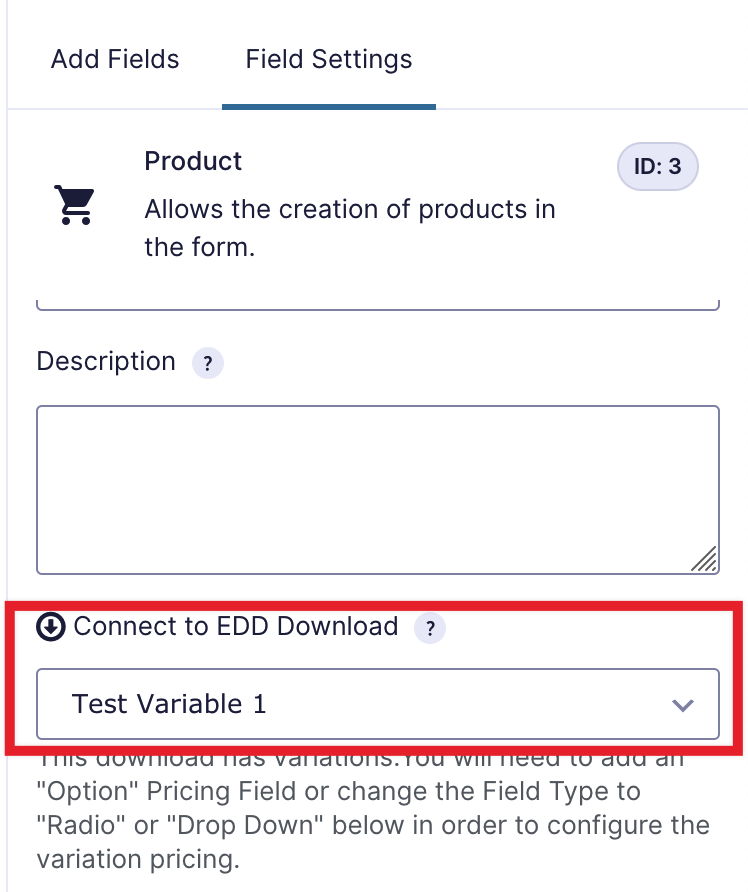
Task: Open the Test Variable 1 dropdown
Action: [x=377, y=704]
